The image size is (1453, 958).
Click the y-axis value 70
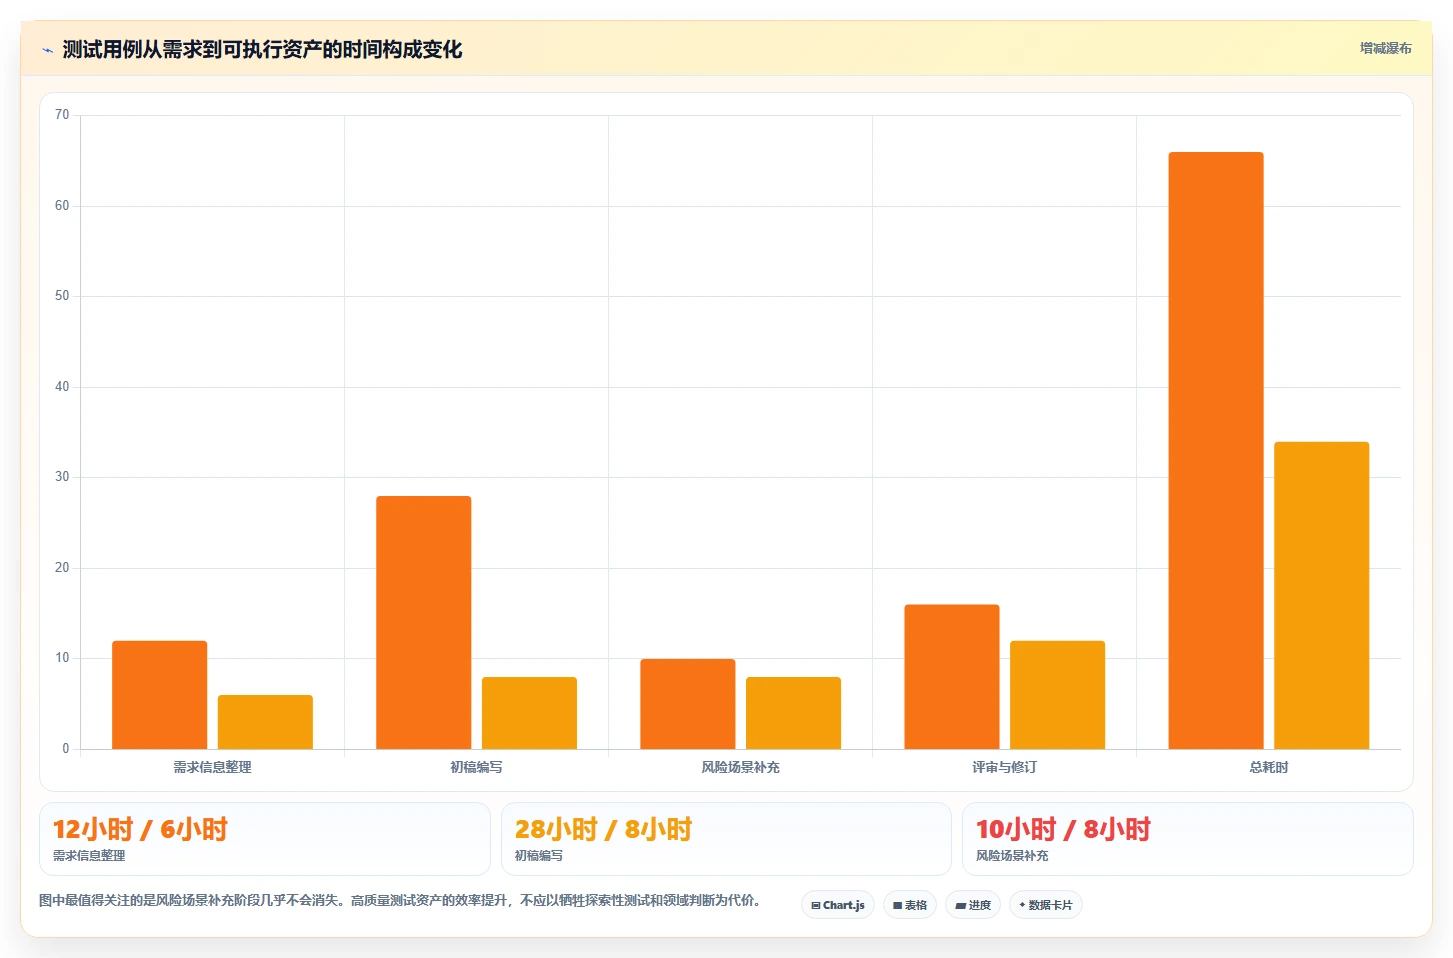pos(62,115)
